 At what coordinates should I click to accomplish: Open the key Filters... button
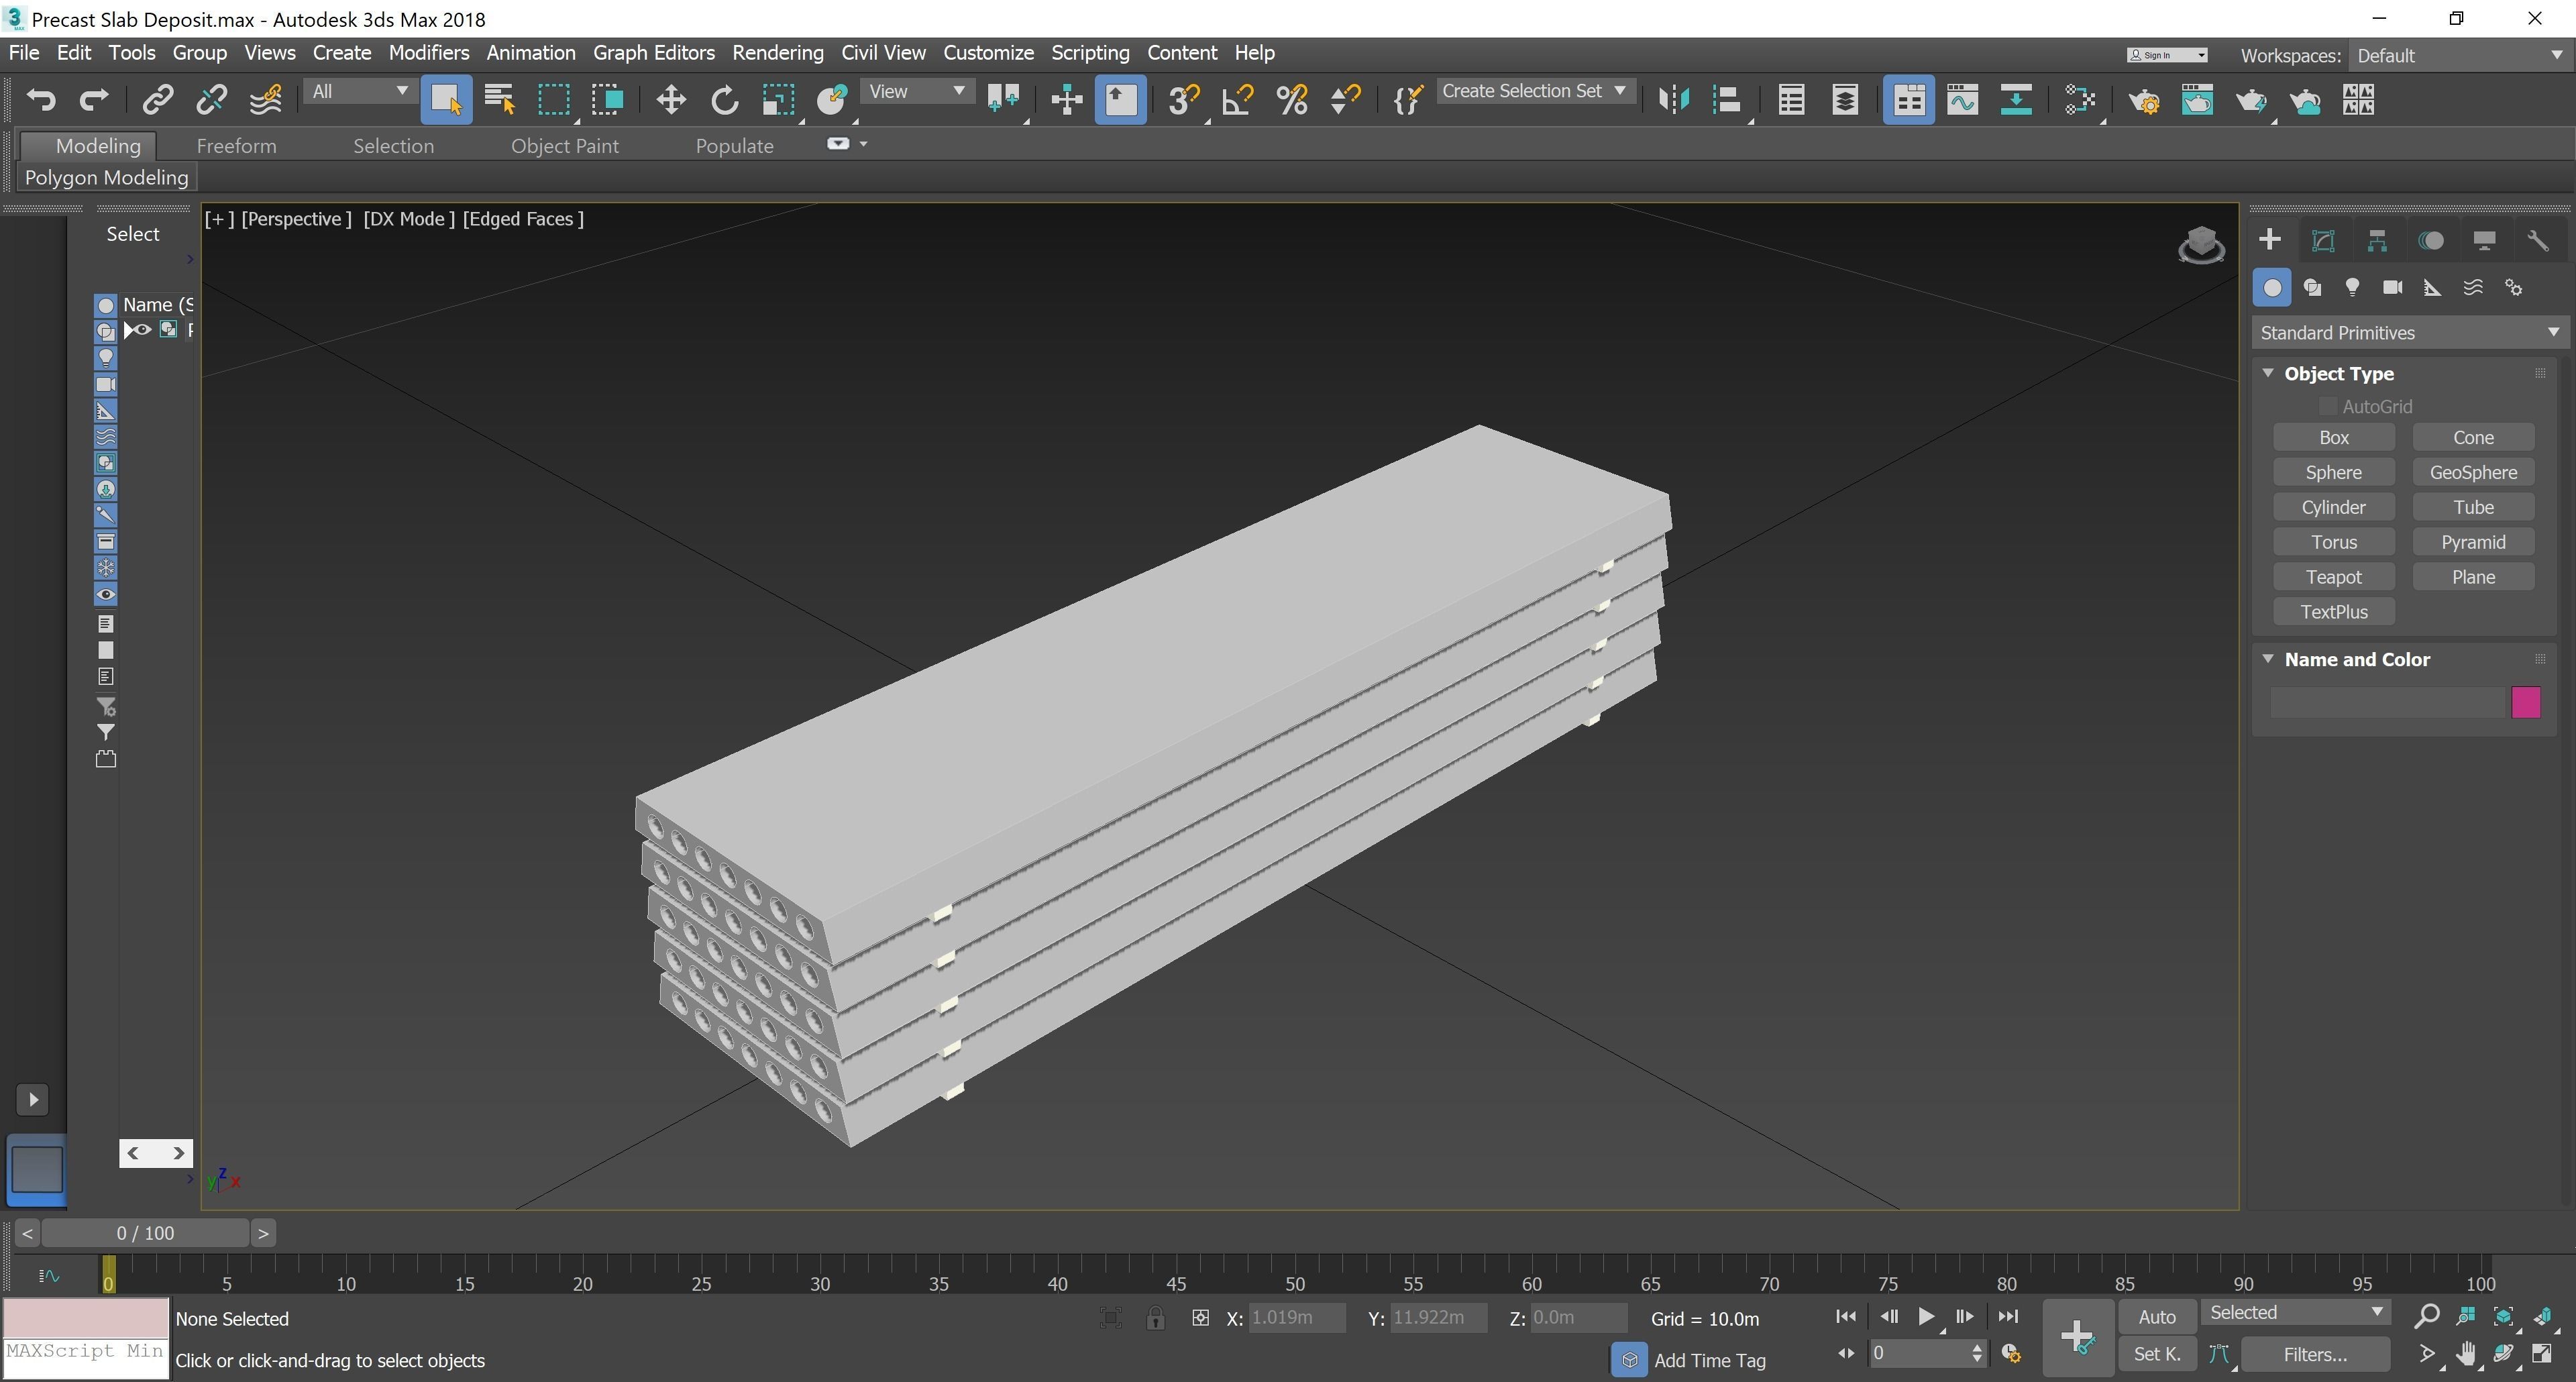click(x=2315, y=1354)
